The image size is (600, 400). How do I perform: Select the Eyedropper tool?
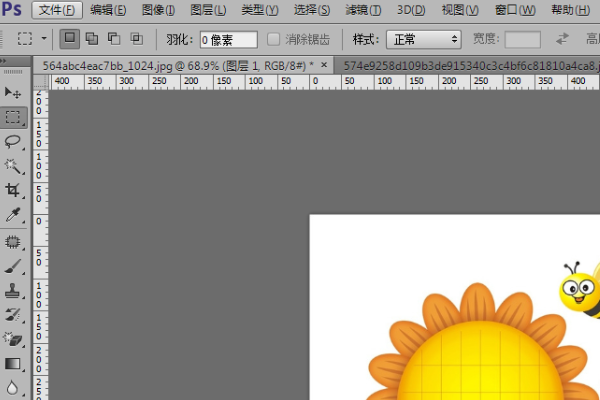tap(13, 215)
